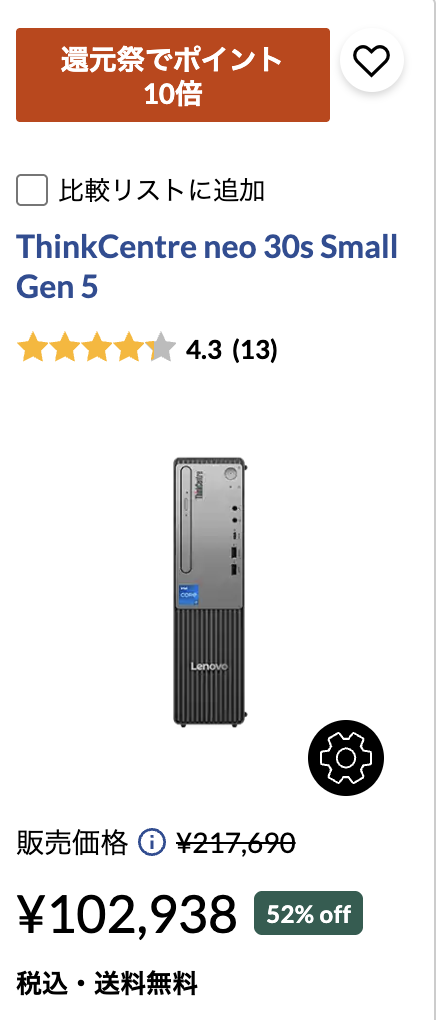Click the Intel Core sticker on the PC
Viewport: 436px width, 1020px height.
pyautogui.click(x=191, y=596)
